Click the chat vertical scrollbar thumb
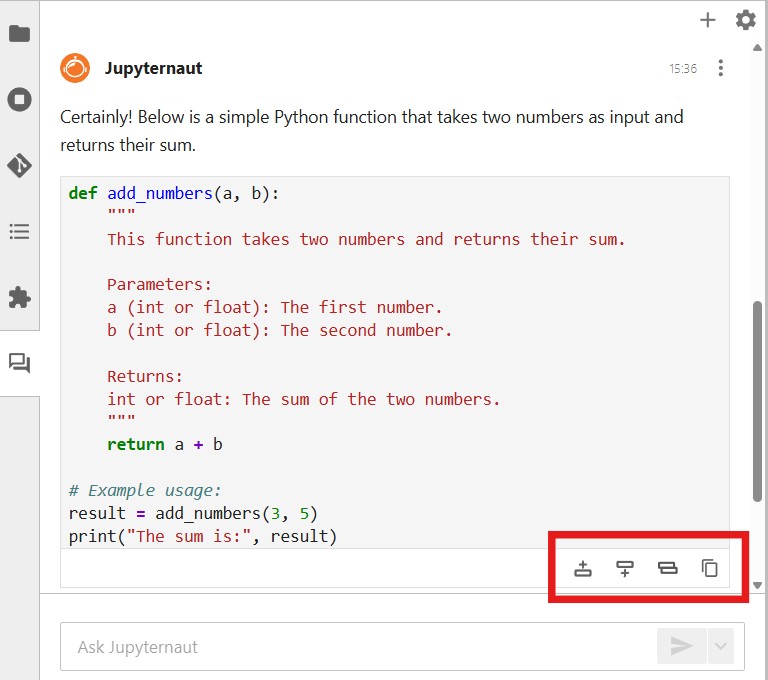The image size is (768, 680). (x=757, y=400)
